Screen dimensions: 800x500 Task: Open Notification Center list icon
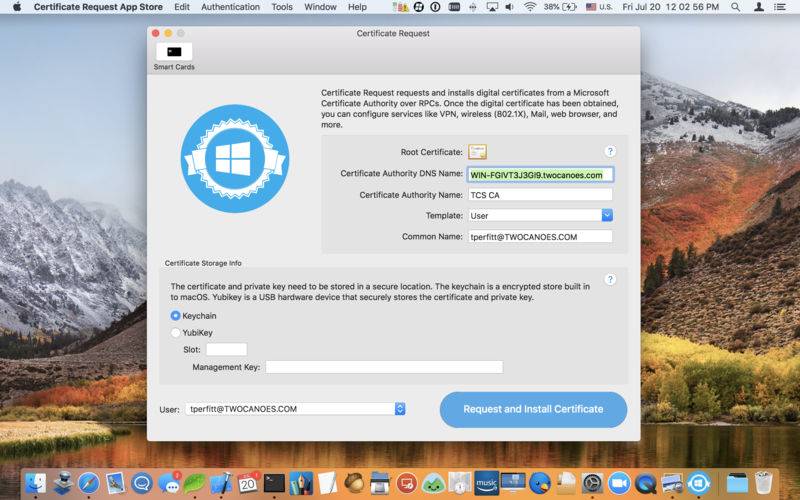point(780,7)
